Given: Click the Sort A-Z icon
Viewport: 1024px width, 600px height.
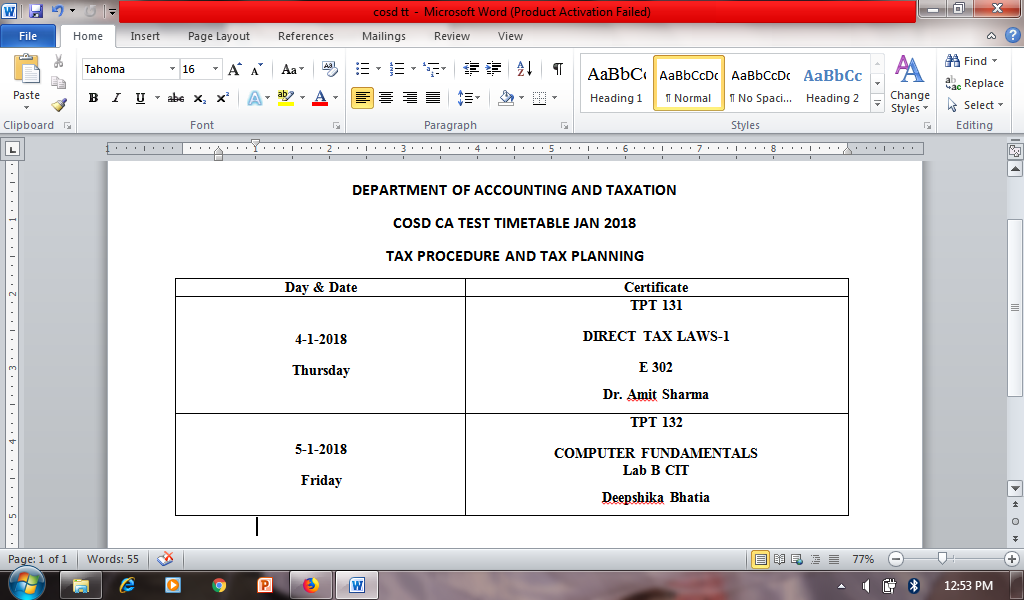Looking at the screenshot, I should [525, 69].
